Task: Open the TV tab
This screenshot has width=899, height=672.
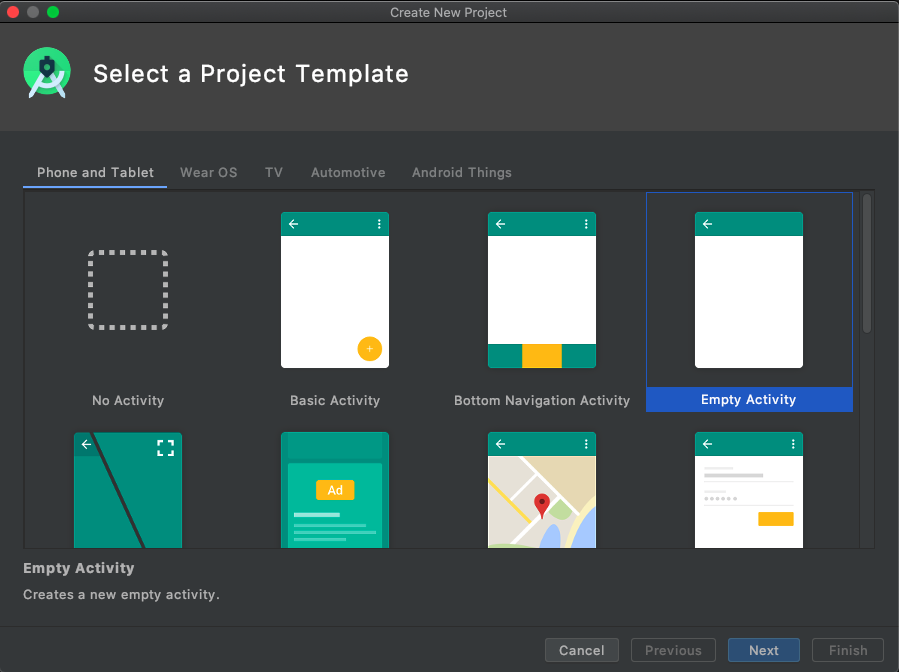Action: pos(274,173)
